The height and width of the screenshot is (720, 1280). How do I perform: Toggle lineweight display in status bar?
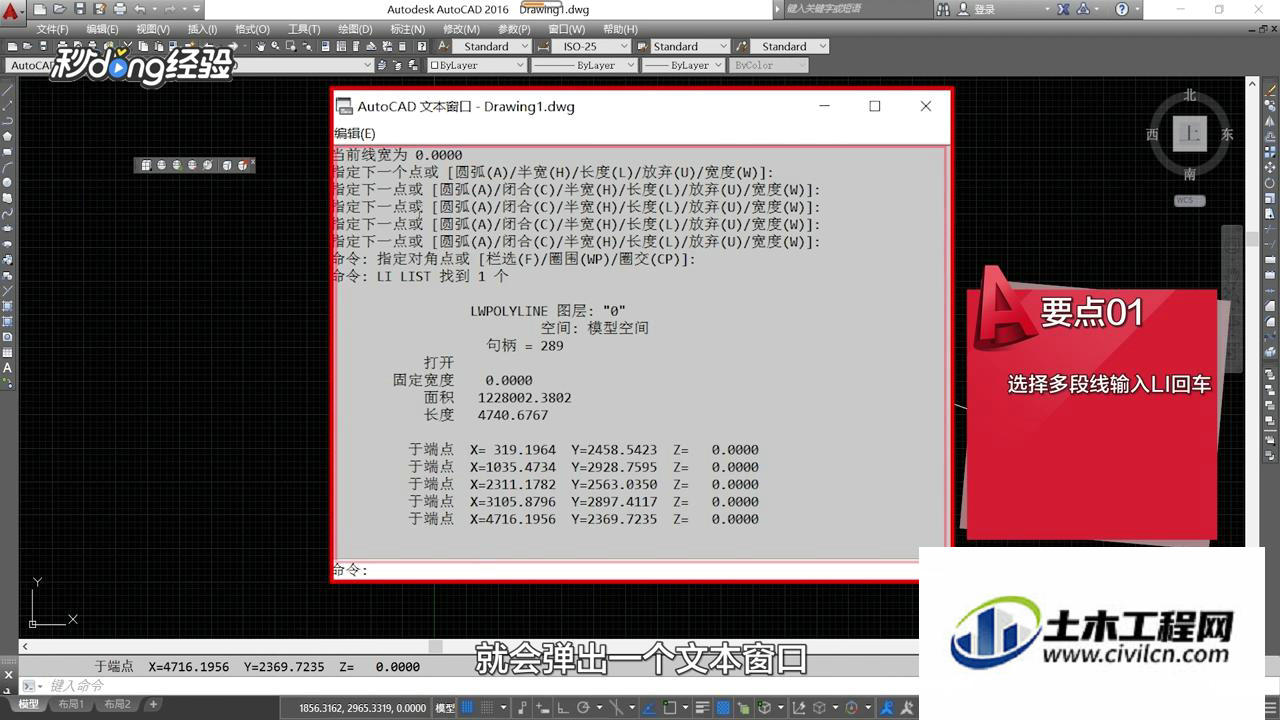click(x=703, y=708)
